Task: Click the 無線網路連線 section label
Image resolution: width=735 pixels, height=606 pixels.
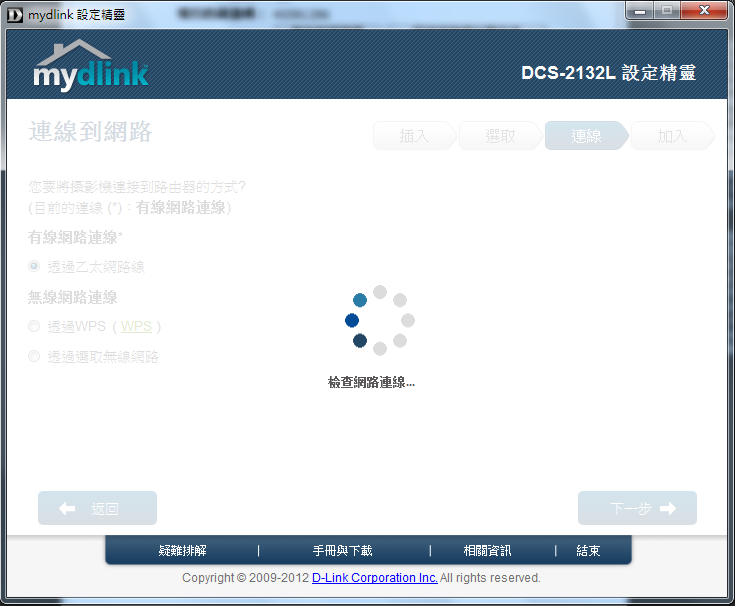Action: coord(73,297)
